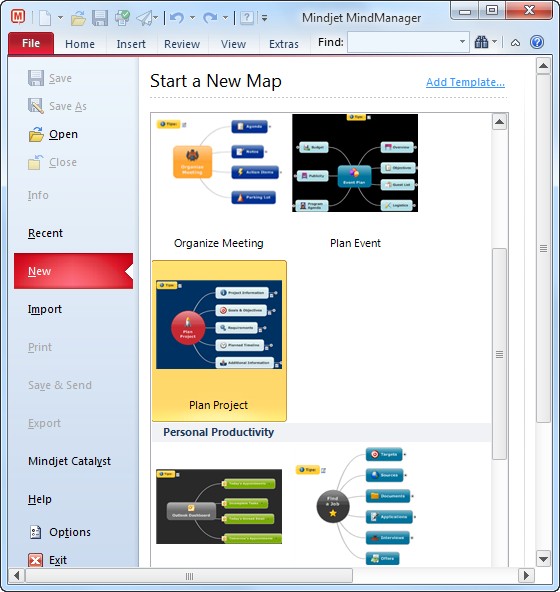This screenshot has width=560, height=592.
Task: Click the Organize Meeting template label text
Action: (219, 244)
